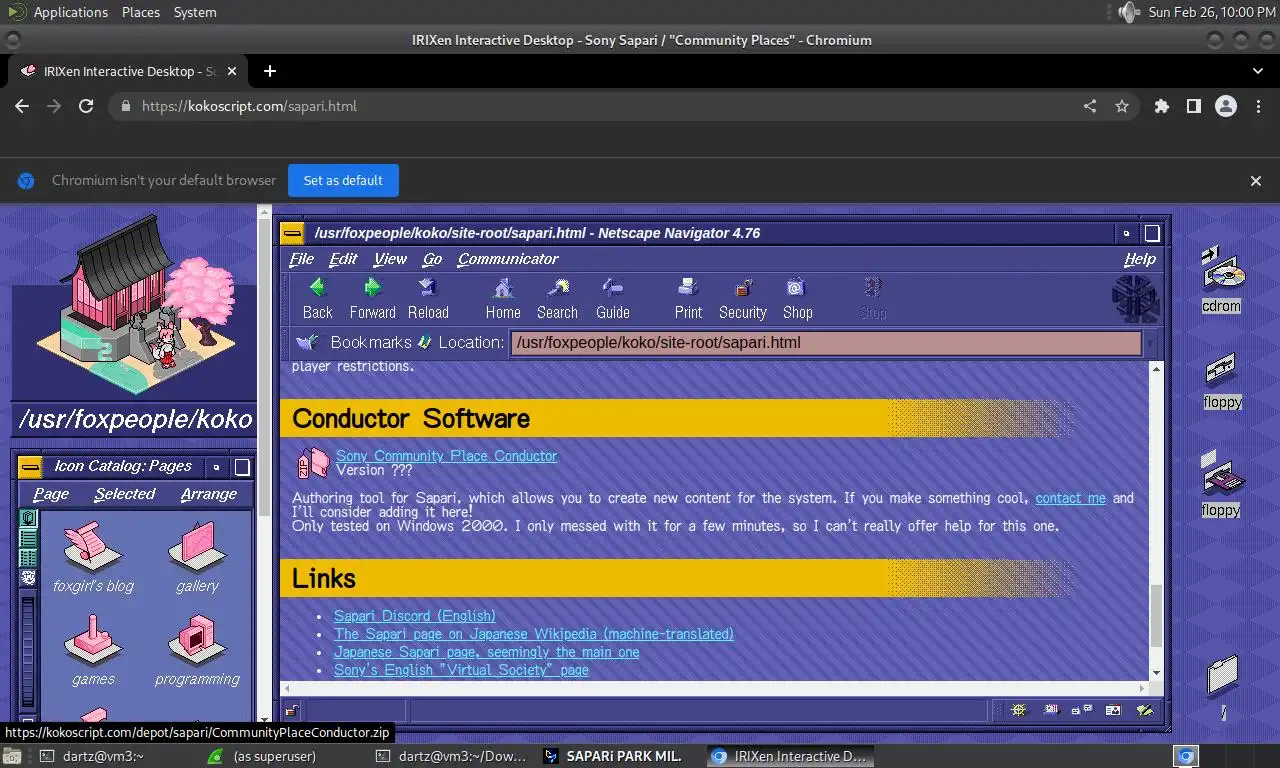Screen dimensions: 1280x768
Task: Open the games joystick icon
Action: [92, 640]
